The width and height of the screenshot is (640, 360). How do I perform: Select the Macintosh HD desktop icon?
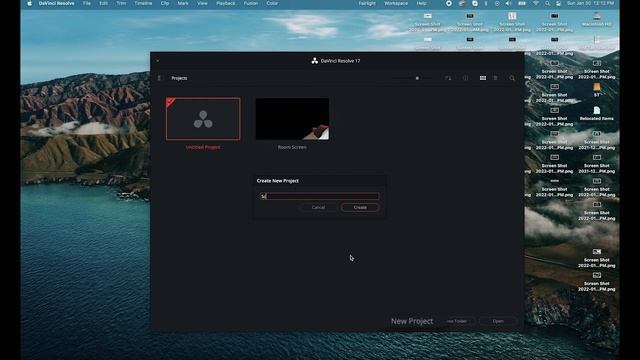pyautogui.click(x=597, y=19)
